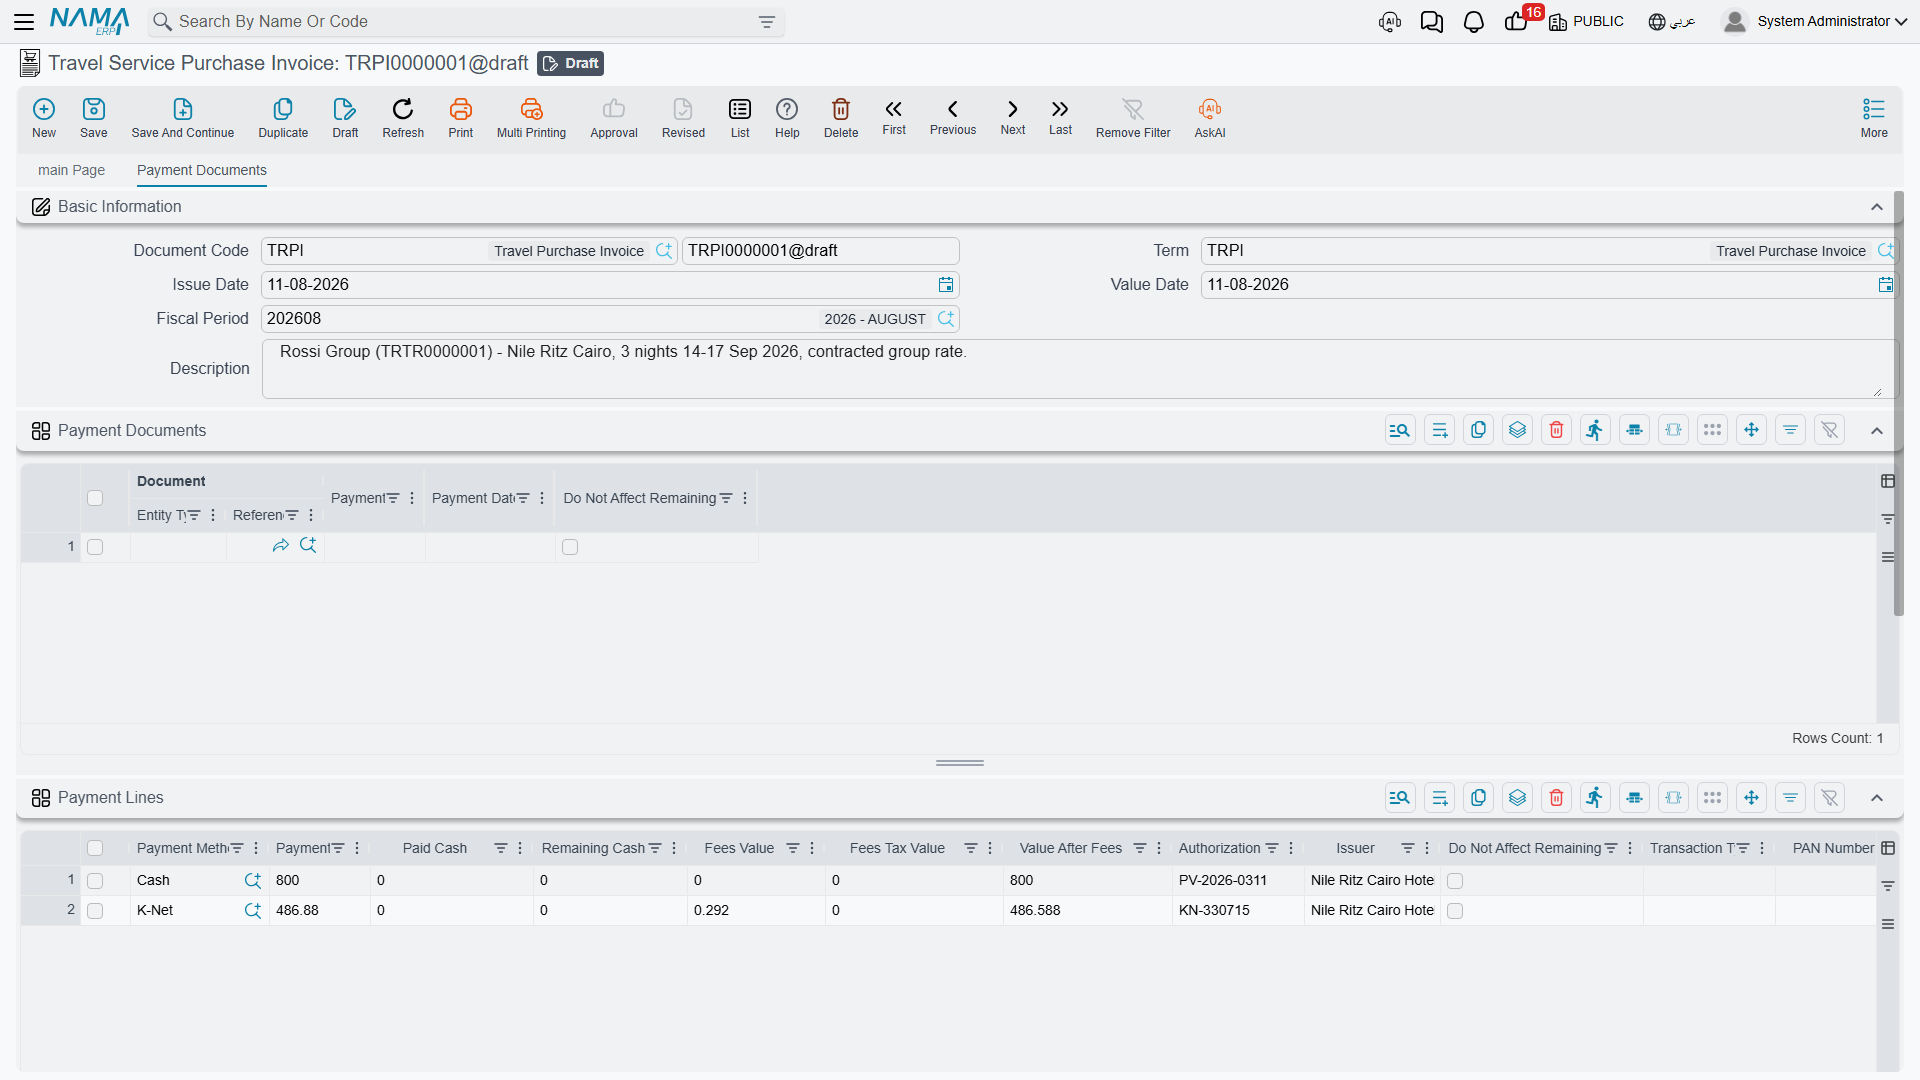Open Remaining Cash column menu
Screen dimensions: 1920x1080
click(674, 848)
